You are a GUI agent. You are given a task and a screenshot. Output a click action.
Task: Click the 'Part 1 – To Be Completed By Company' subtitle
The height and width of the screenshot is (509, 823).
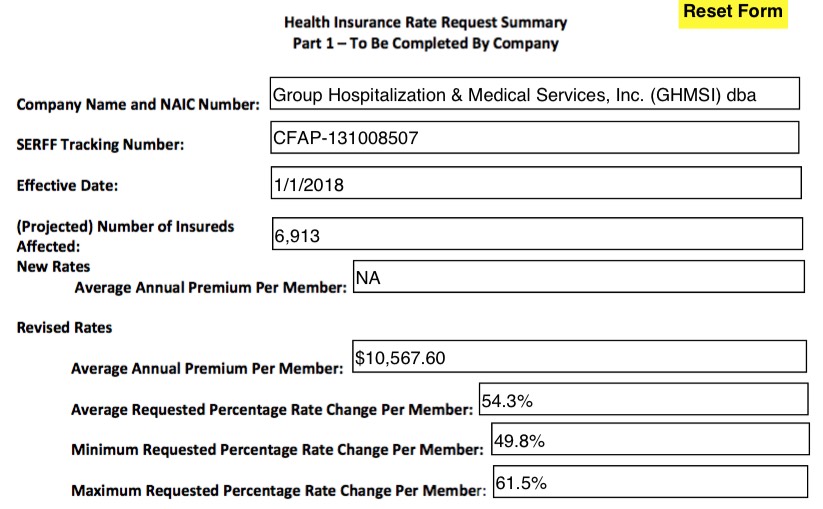pos(425,43)
